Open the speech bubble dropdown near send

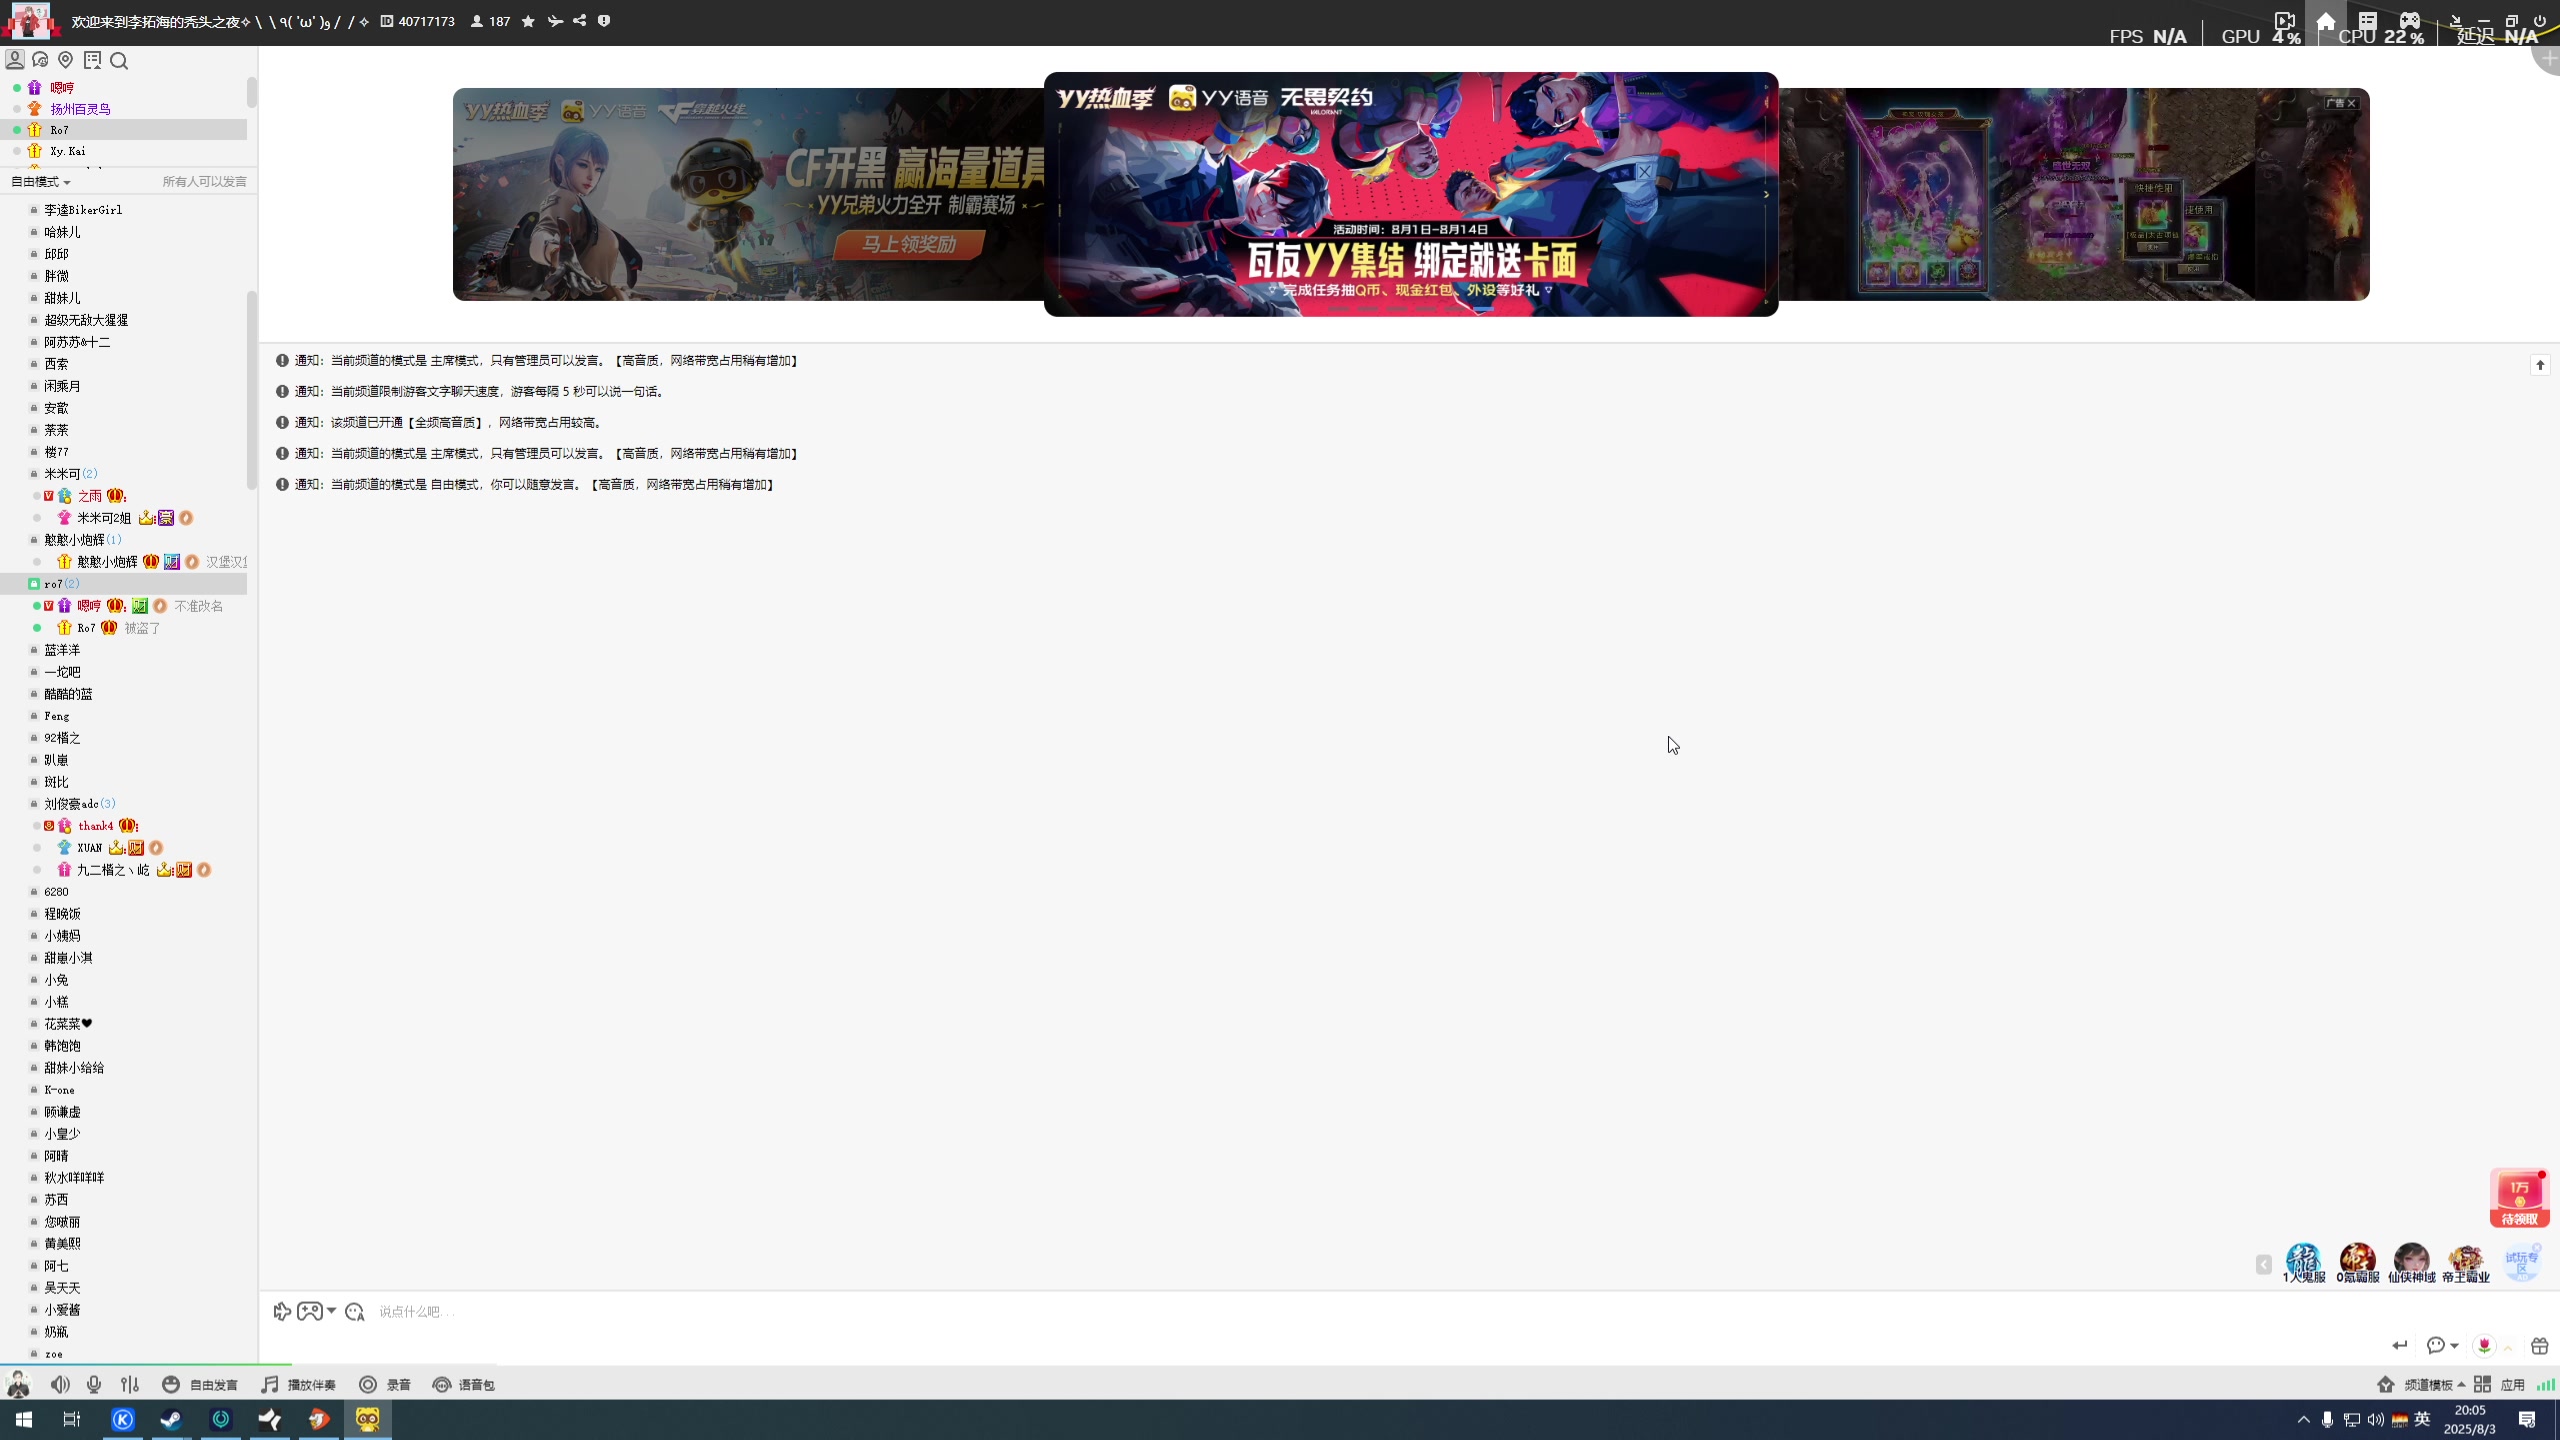coord(2442,1345)
